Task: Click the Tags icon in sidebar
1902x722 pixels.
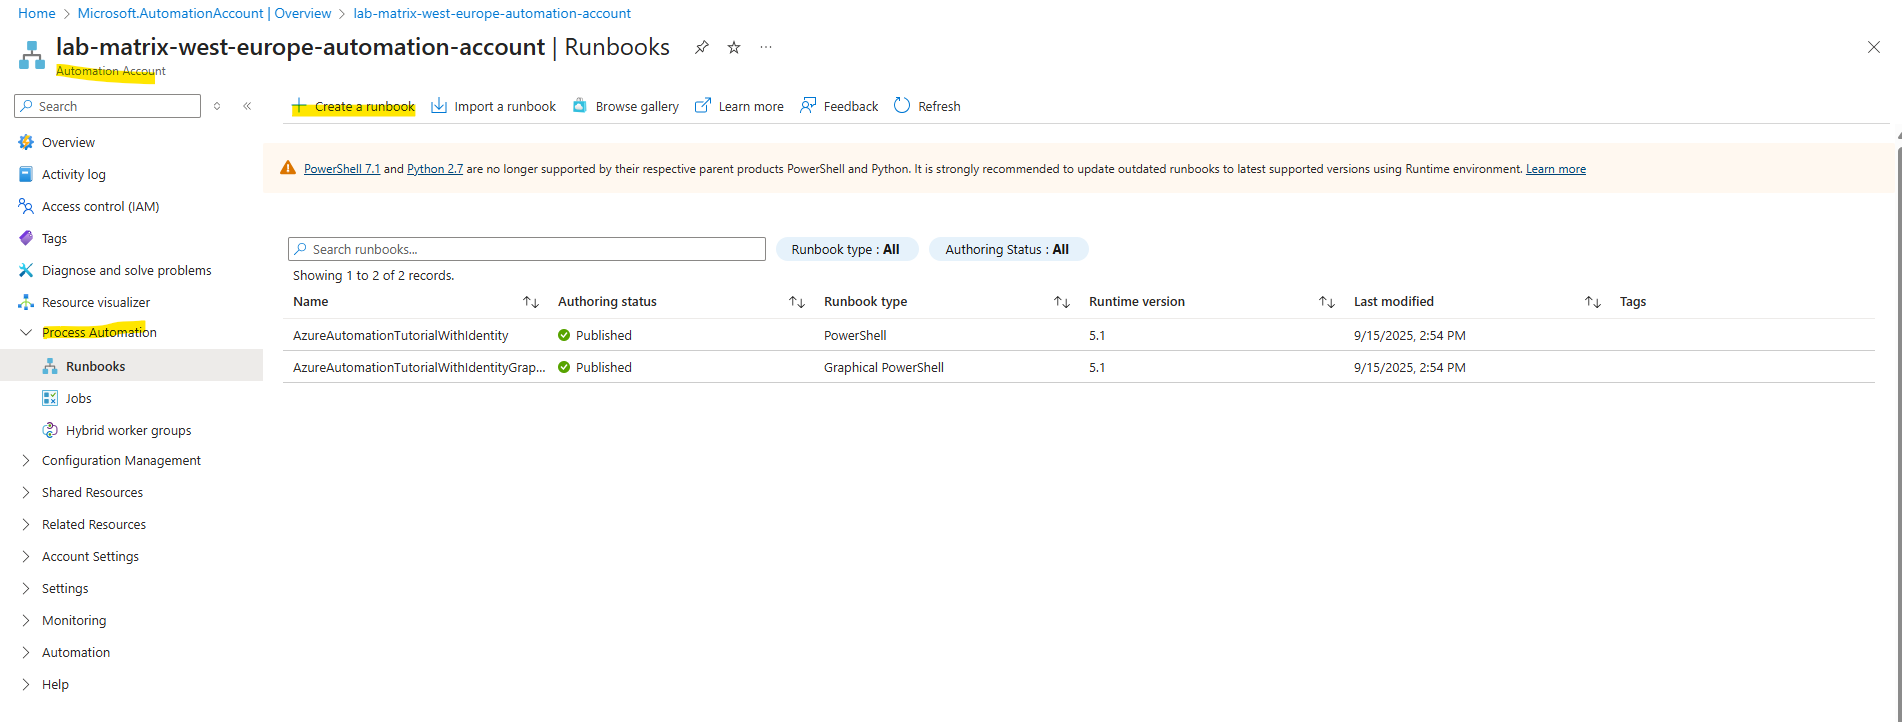Action: 26,238
